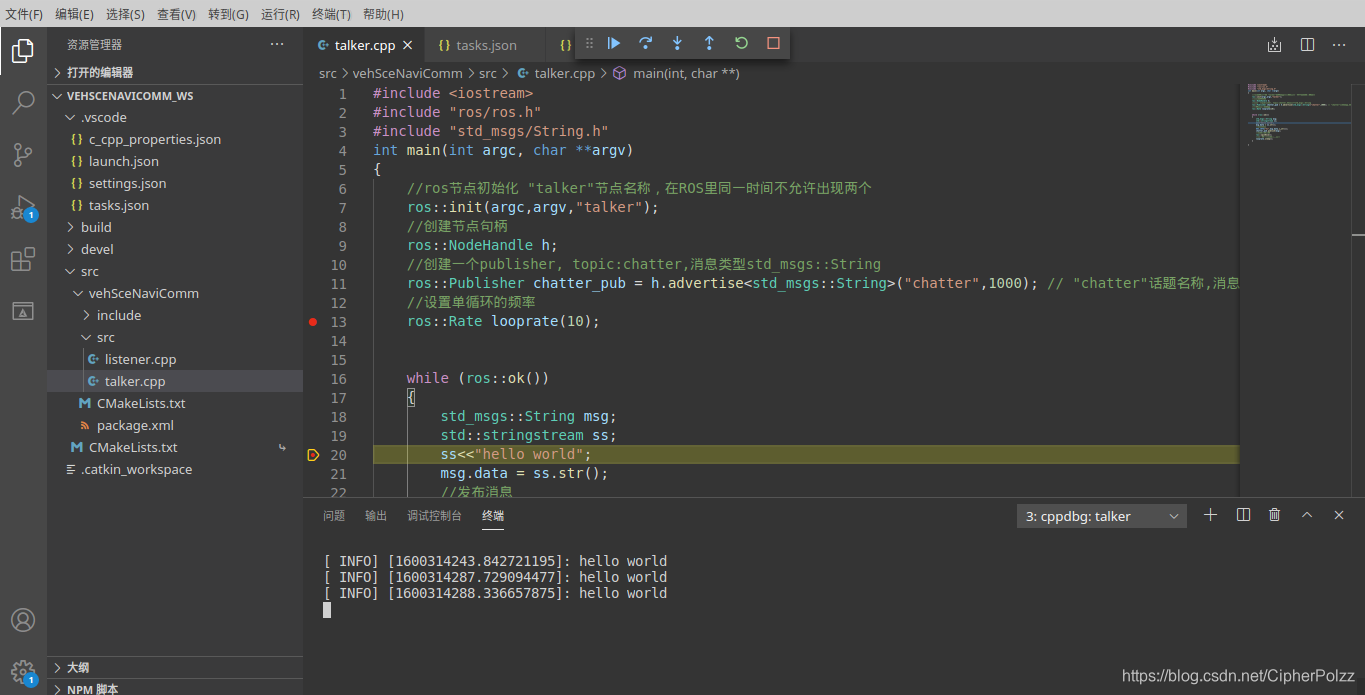Open the Explorer view in activity bar
The height and width of the screenshot is (695, 1365).
coord(23,50)
